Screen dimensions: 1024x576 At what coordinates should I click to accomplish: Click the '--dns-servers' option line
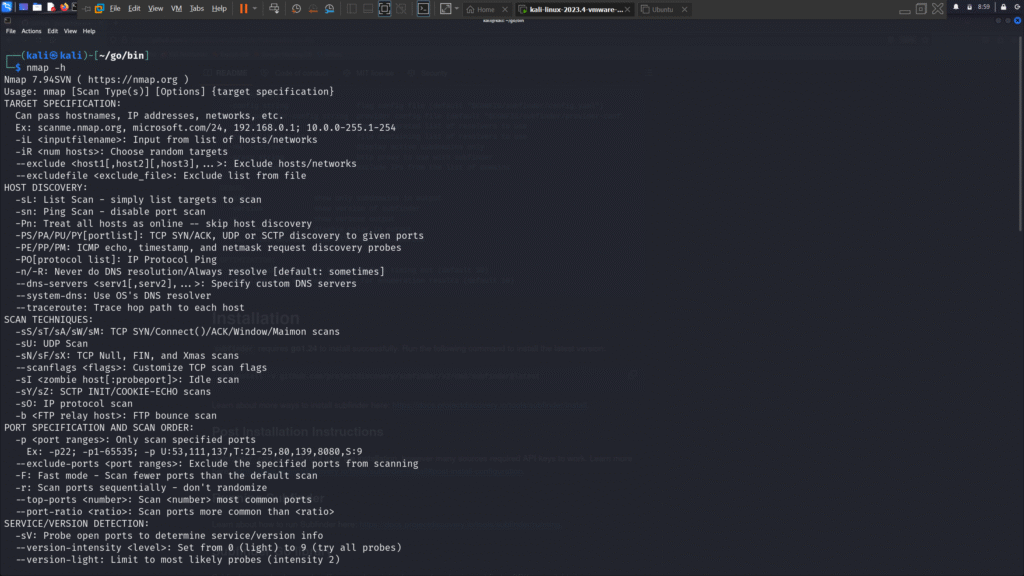pos(186,284)
